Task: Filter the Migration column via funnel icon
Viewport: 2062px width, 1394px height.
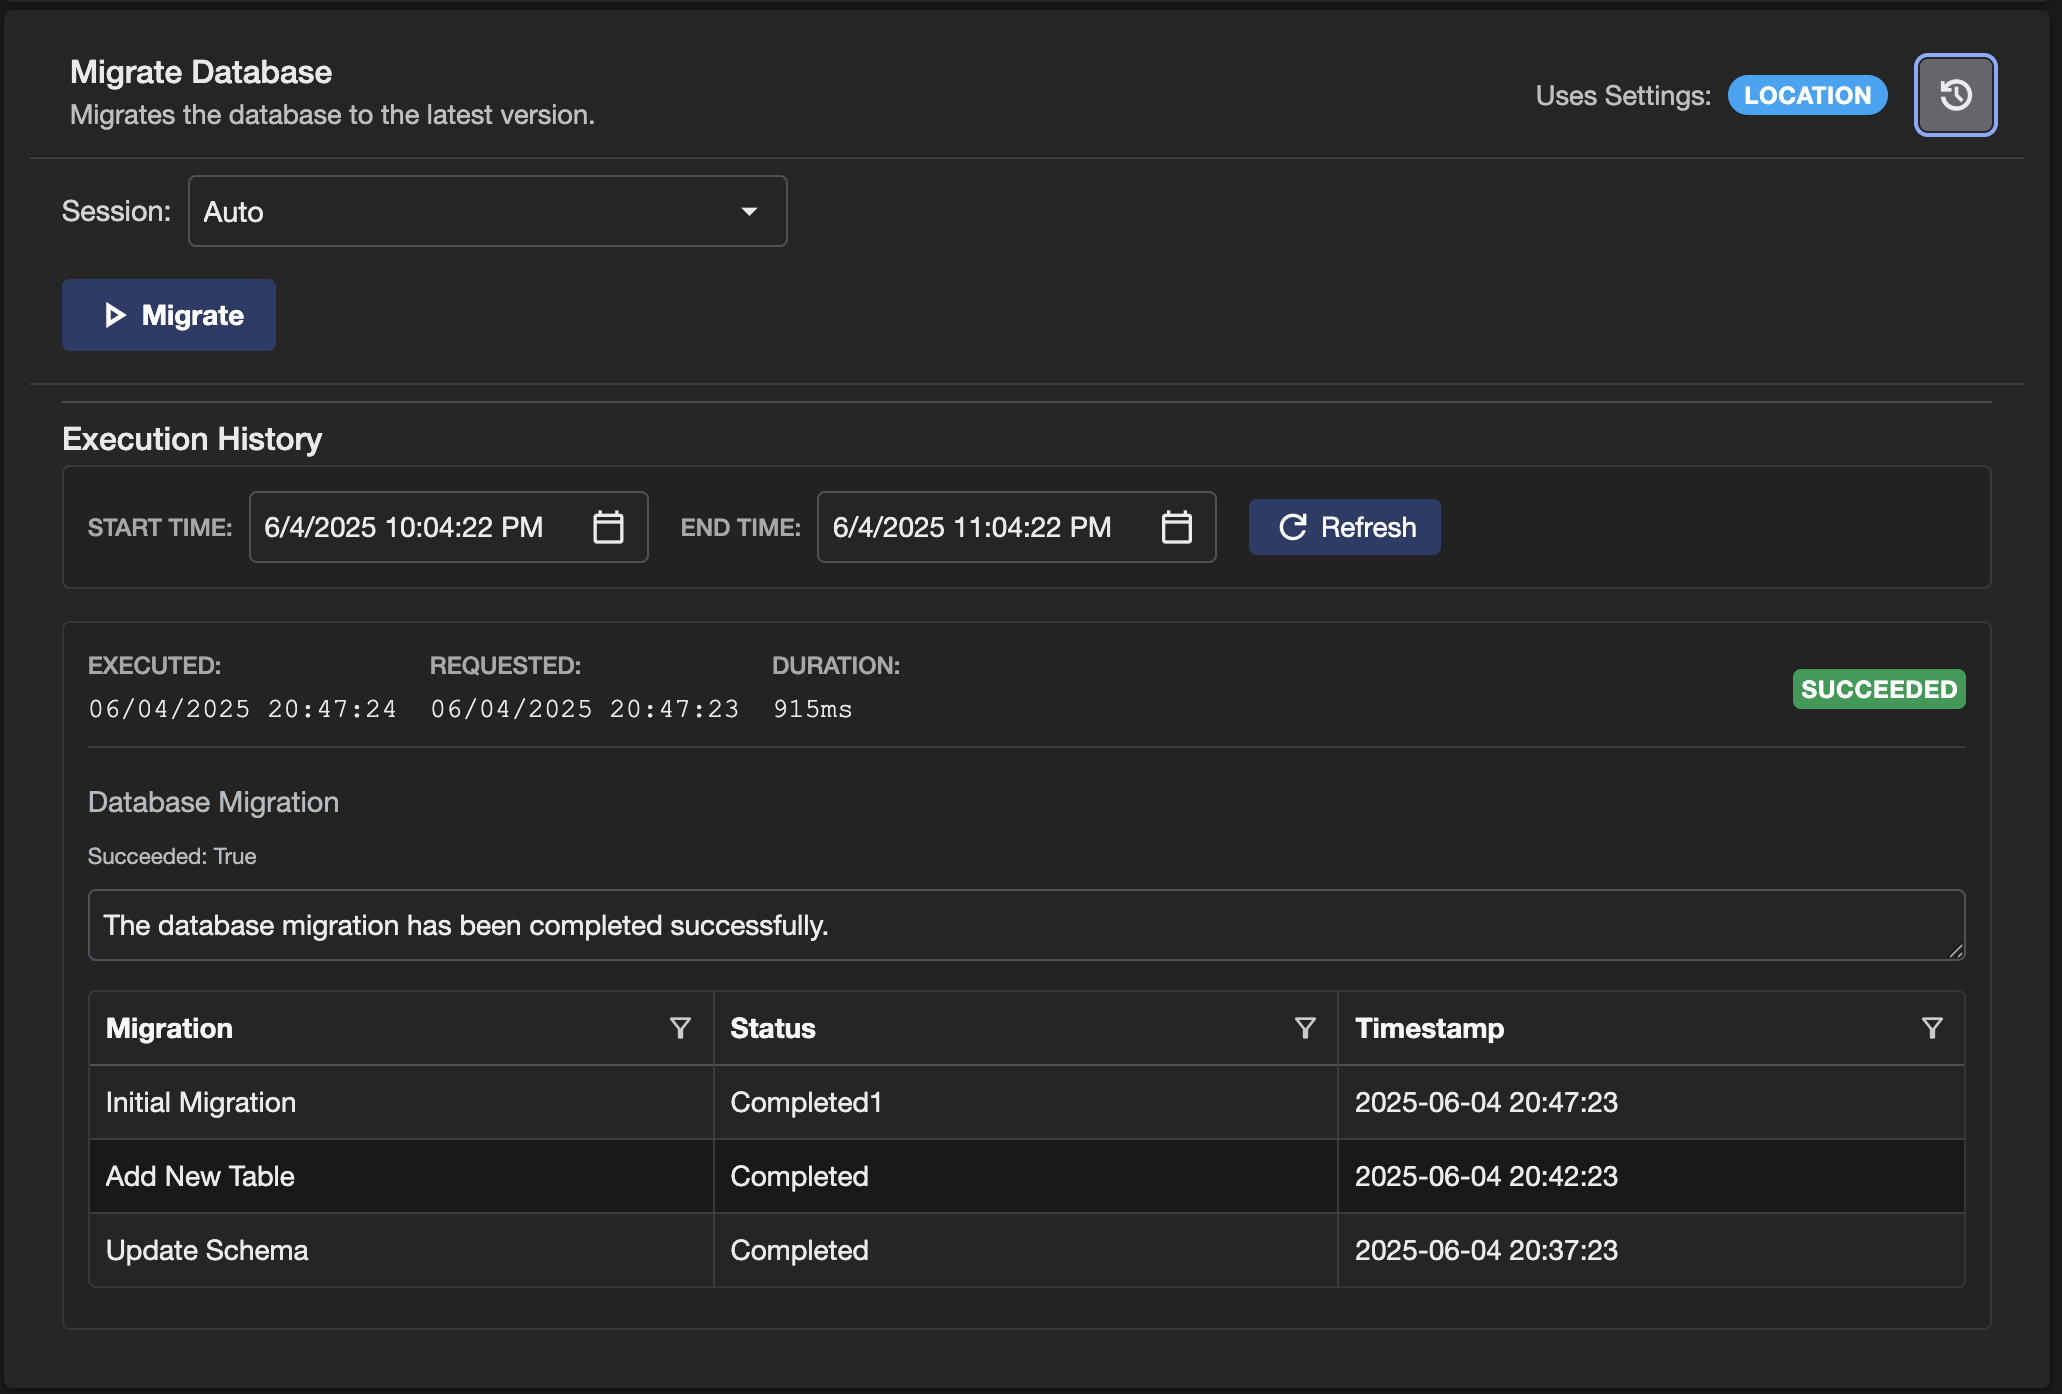Action: [680, 1028]
